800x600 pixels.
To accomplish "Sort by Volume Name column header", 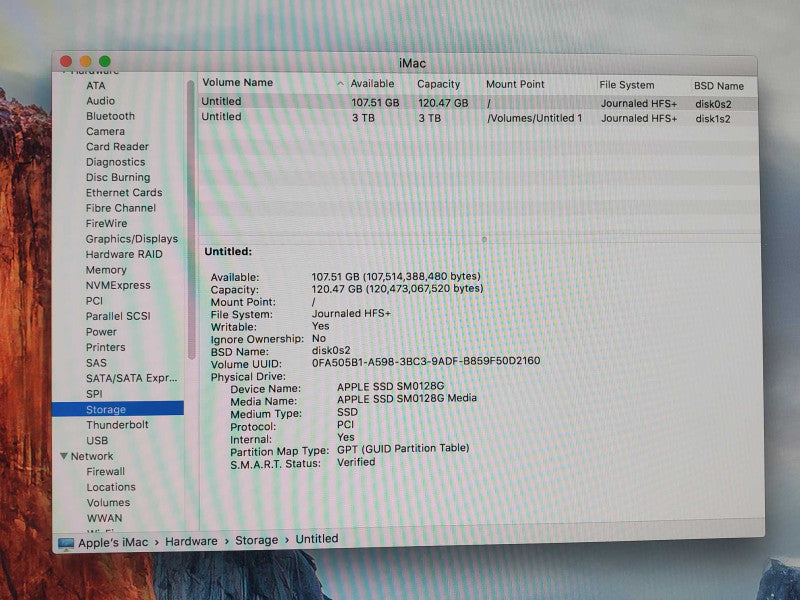I will (x=237, y=83).
